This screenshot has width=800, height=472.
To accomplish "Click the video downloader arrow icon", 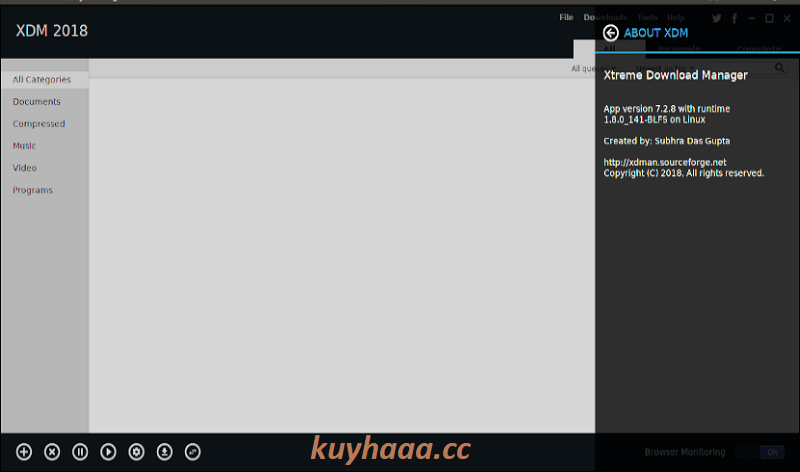I will pos(164,452).
